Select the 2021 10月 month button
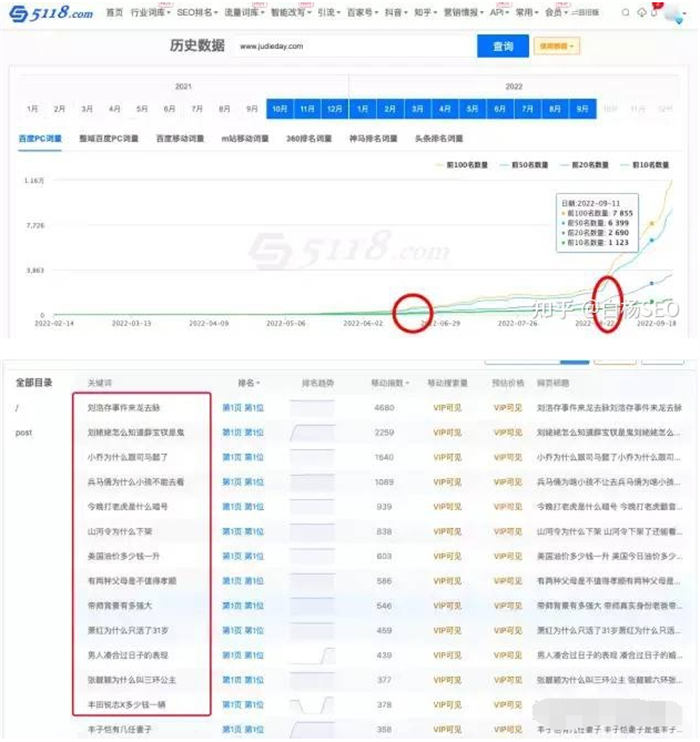Viewport: 700px width, 742px height. tap(280, 109)
